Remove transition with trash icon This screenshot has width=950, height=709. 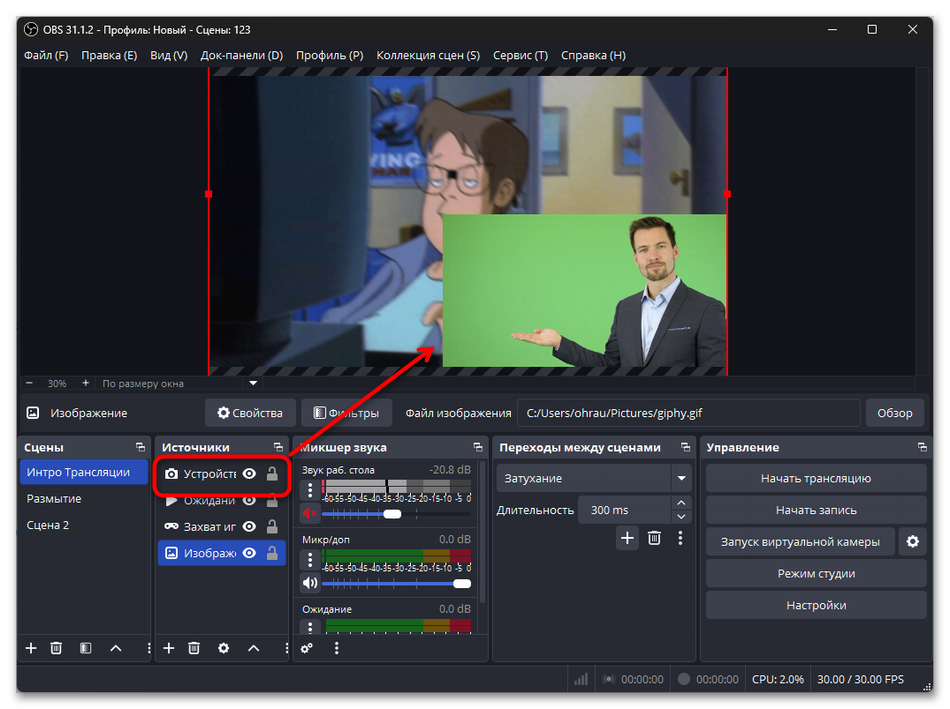[x=654, y=538]
